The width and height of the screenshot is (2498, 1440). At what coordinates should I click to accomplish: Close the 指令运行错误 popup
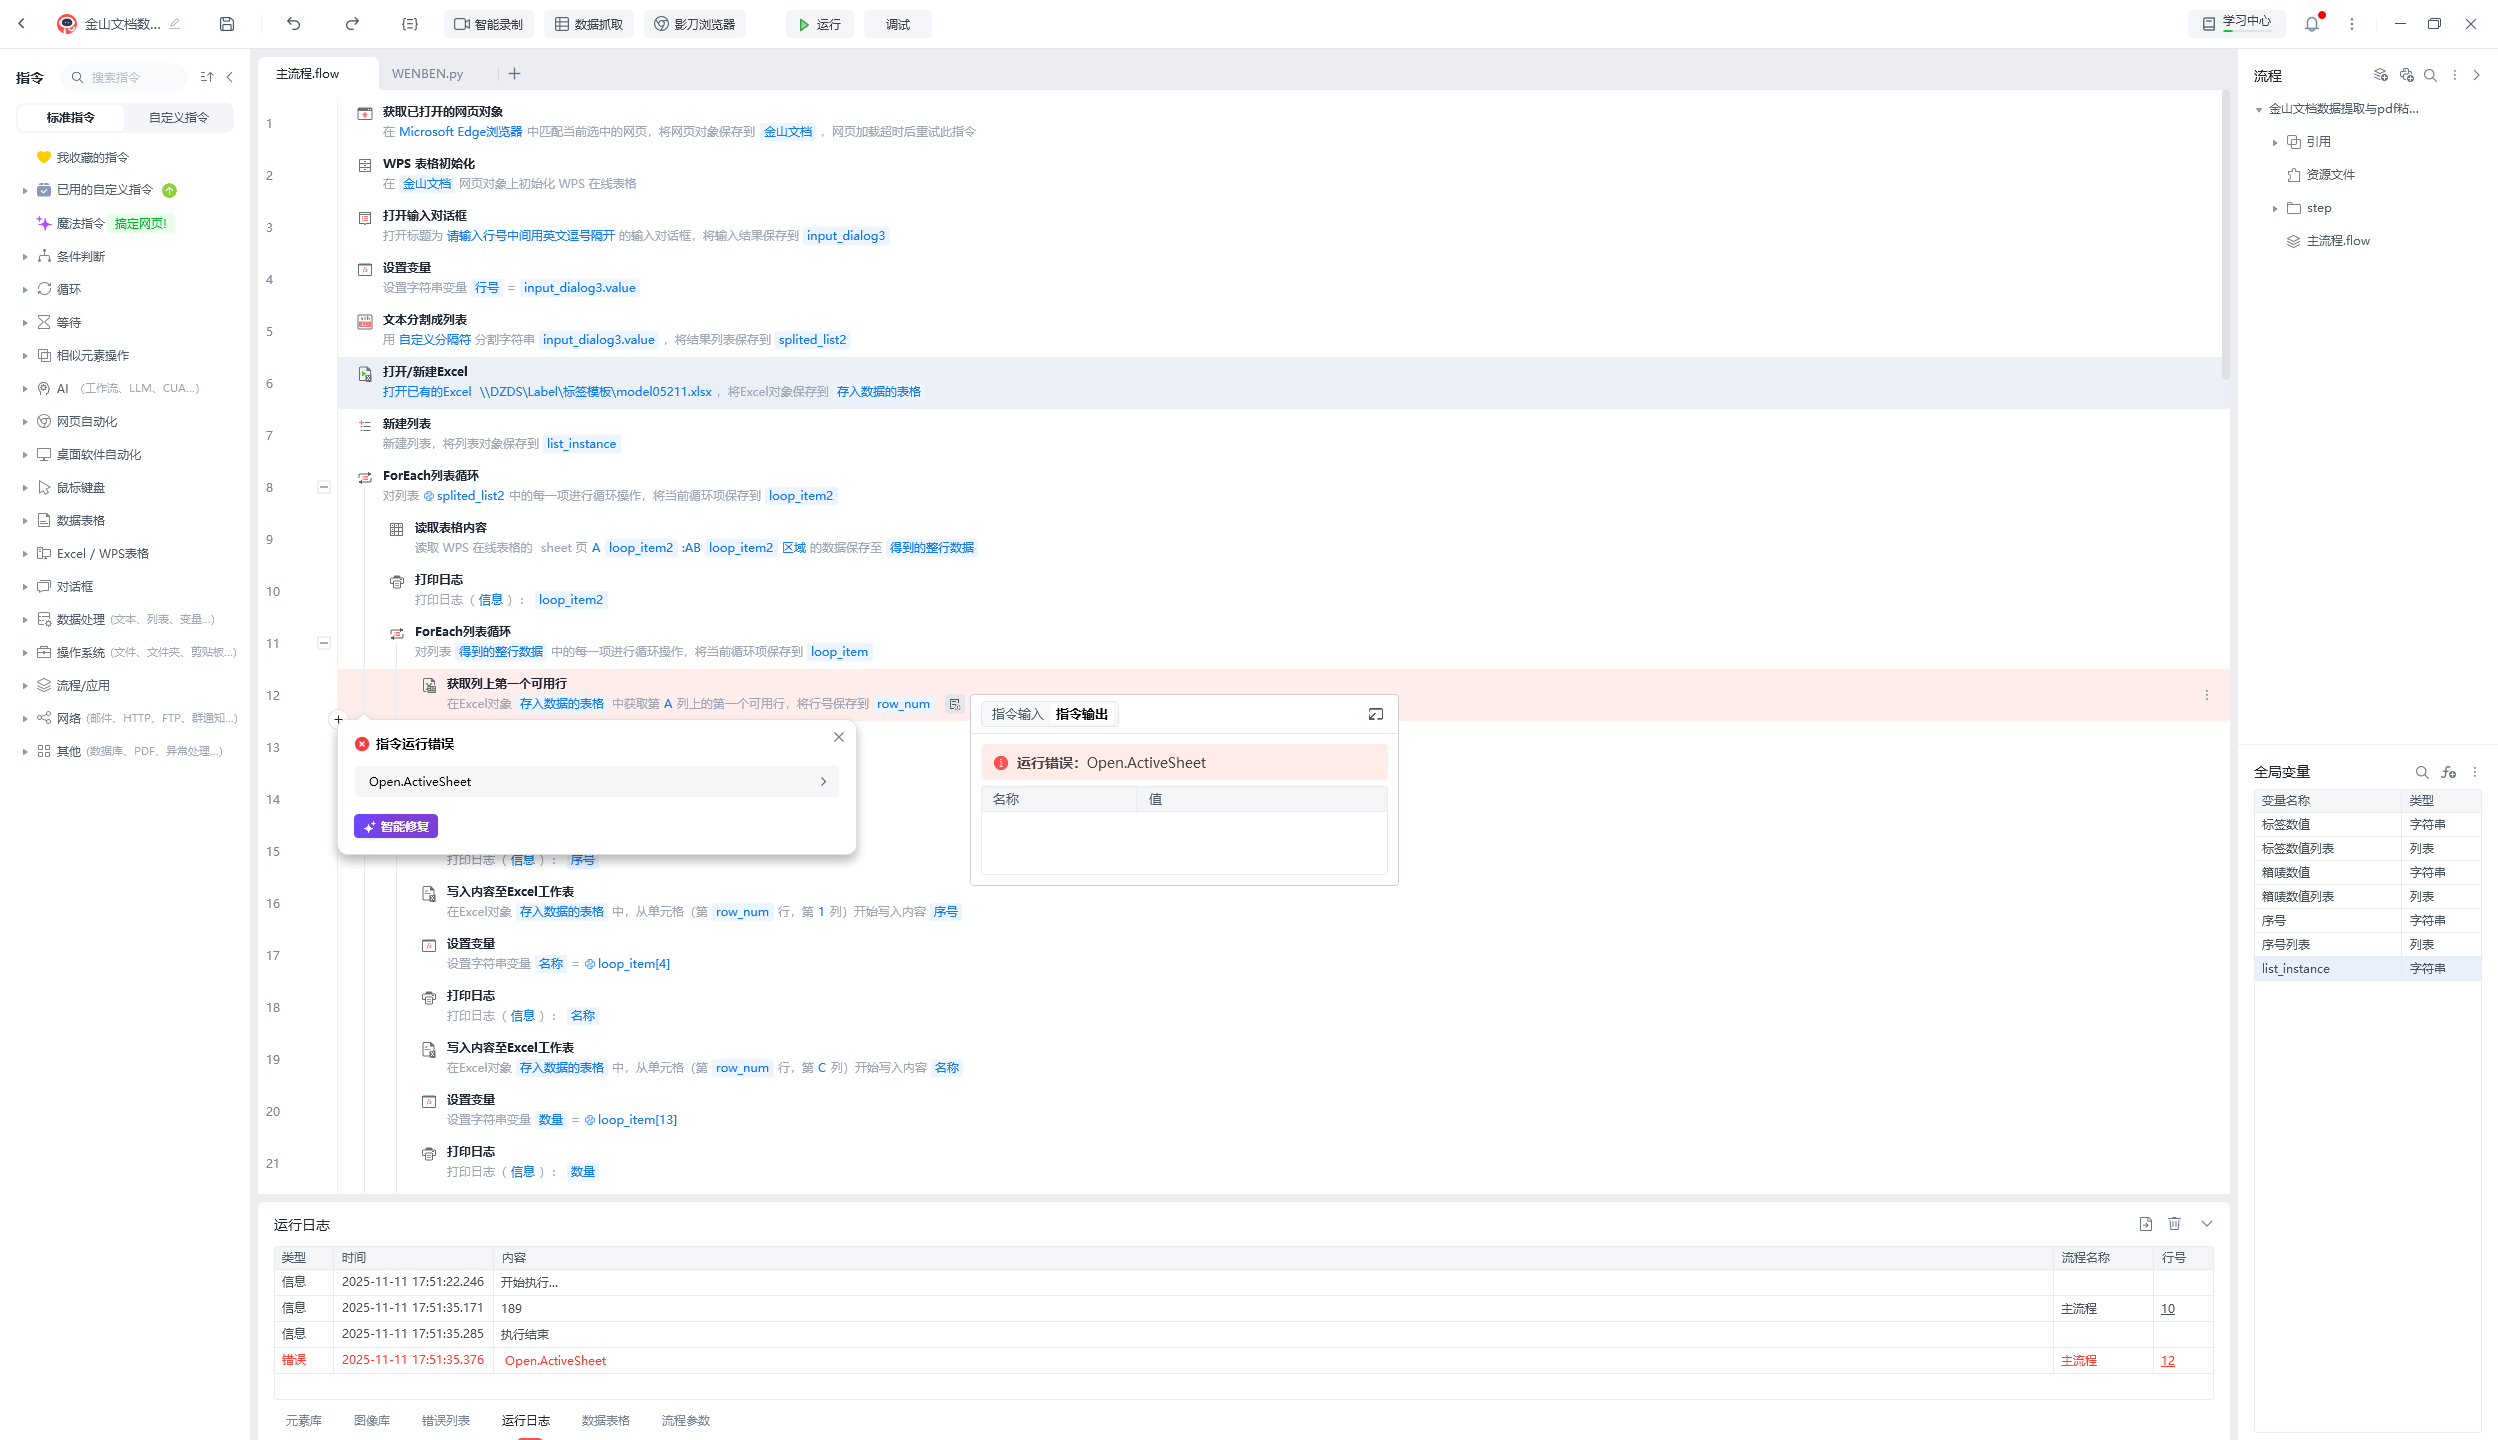tap(839, 737)
